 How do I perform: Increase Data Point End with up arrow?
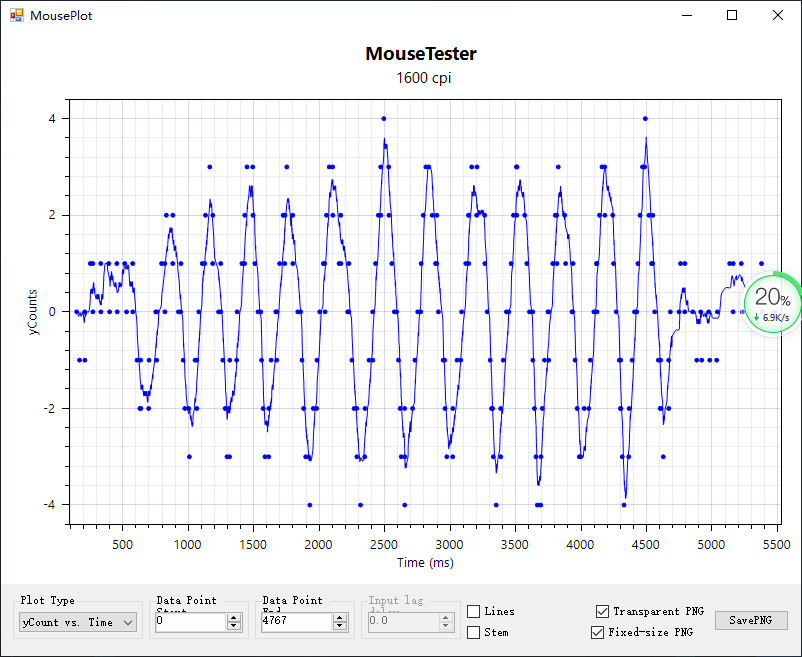pyautogui.click(x=341, y=618)
